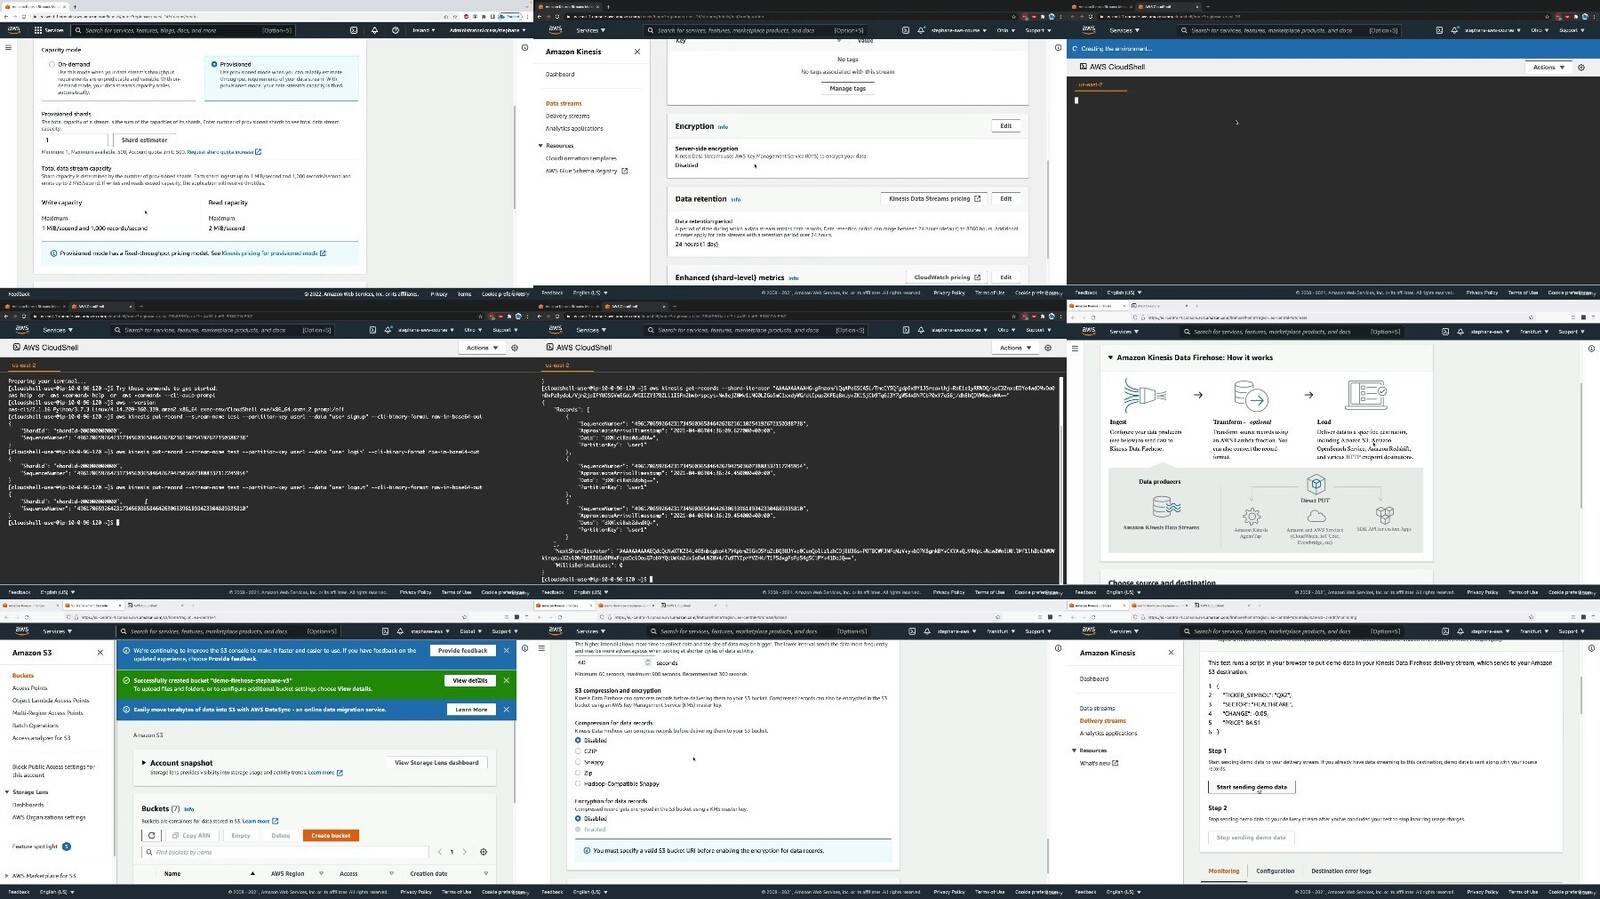Go to previous page of S3 buckets
The height and width of the screenshot is (899, 1600).
point(440,852)
